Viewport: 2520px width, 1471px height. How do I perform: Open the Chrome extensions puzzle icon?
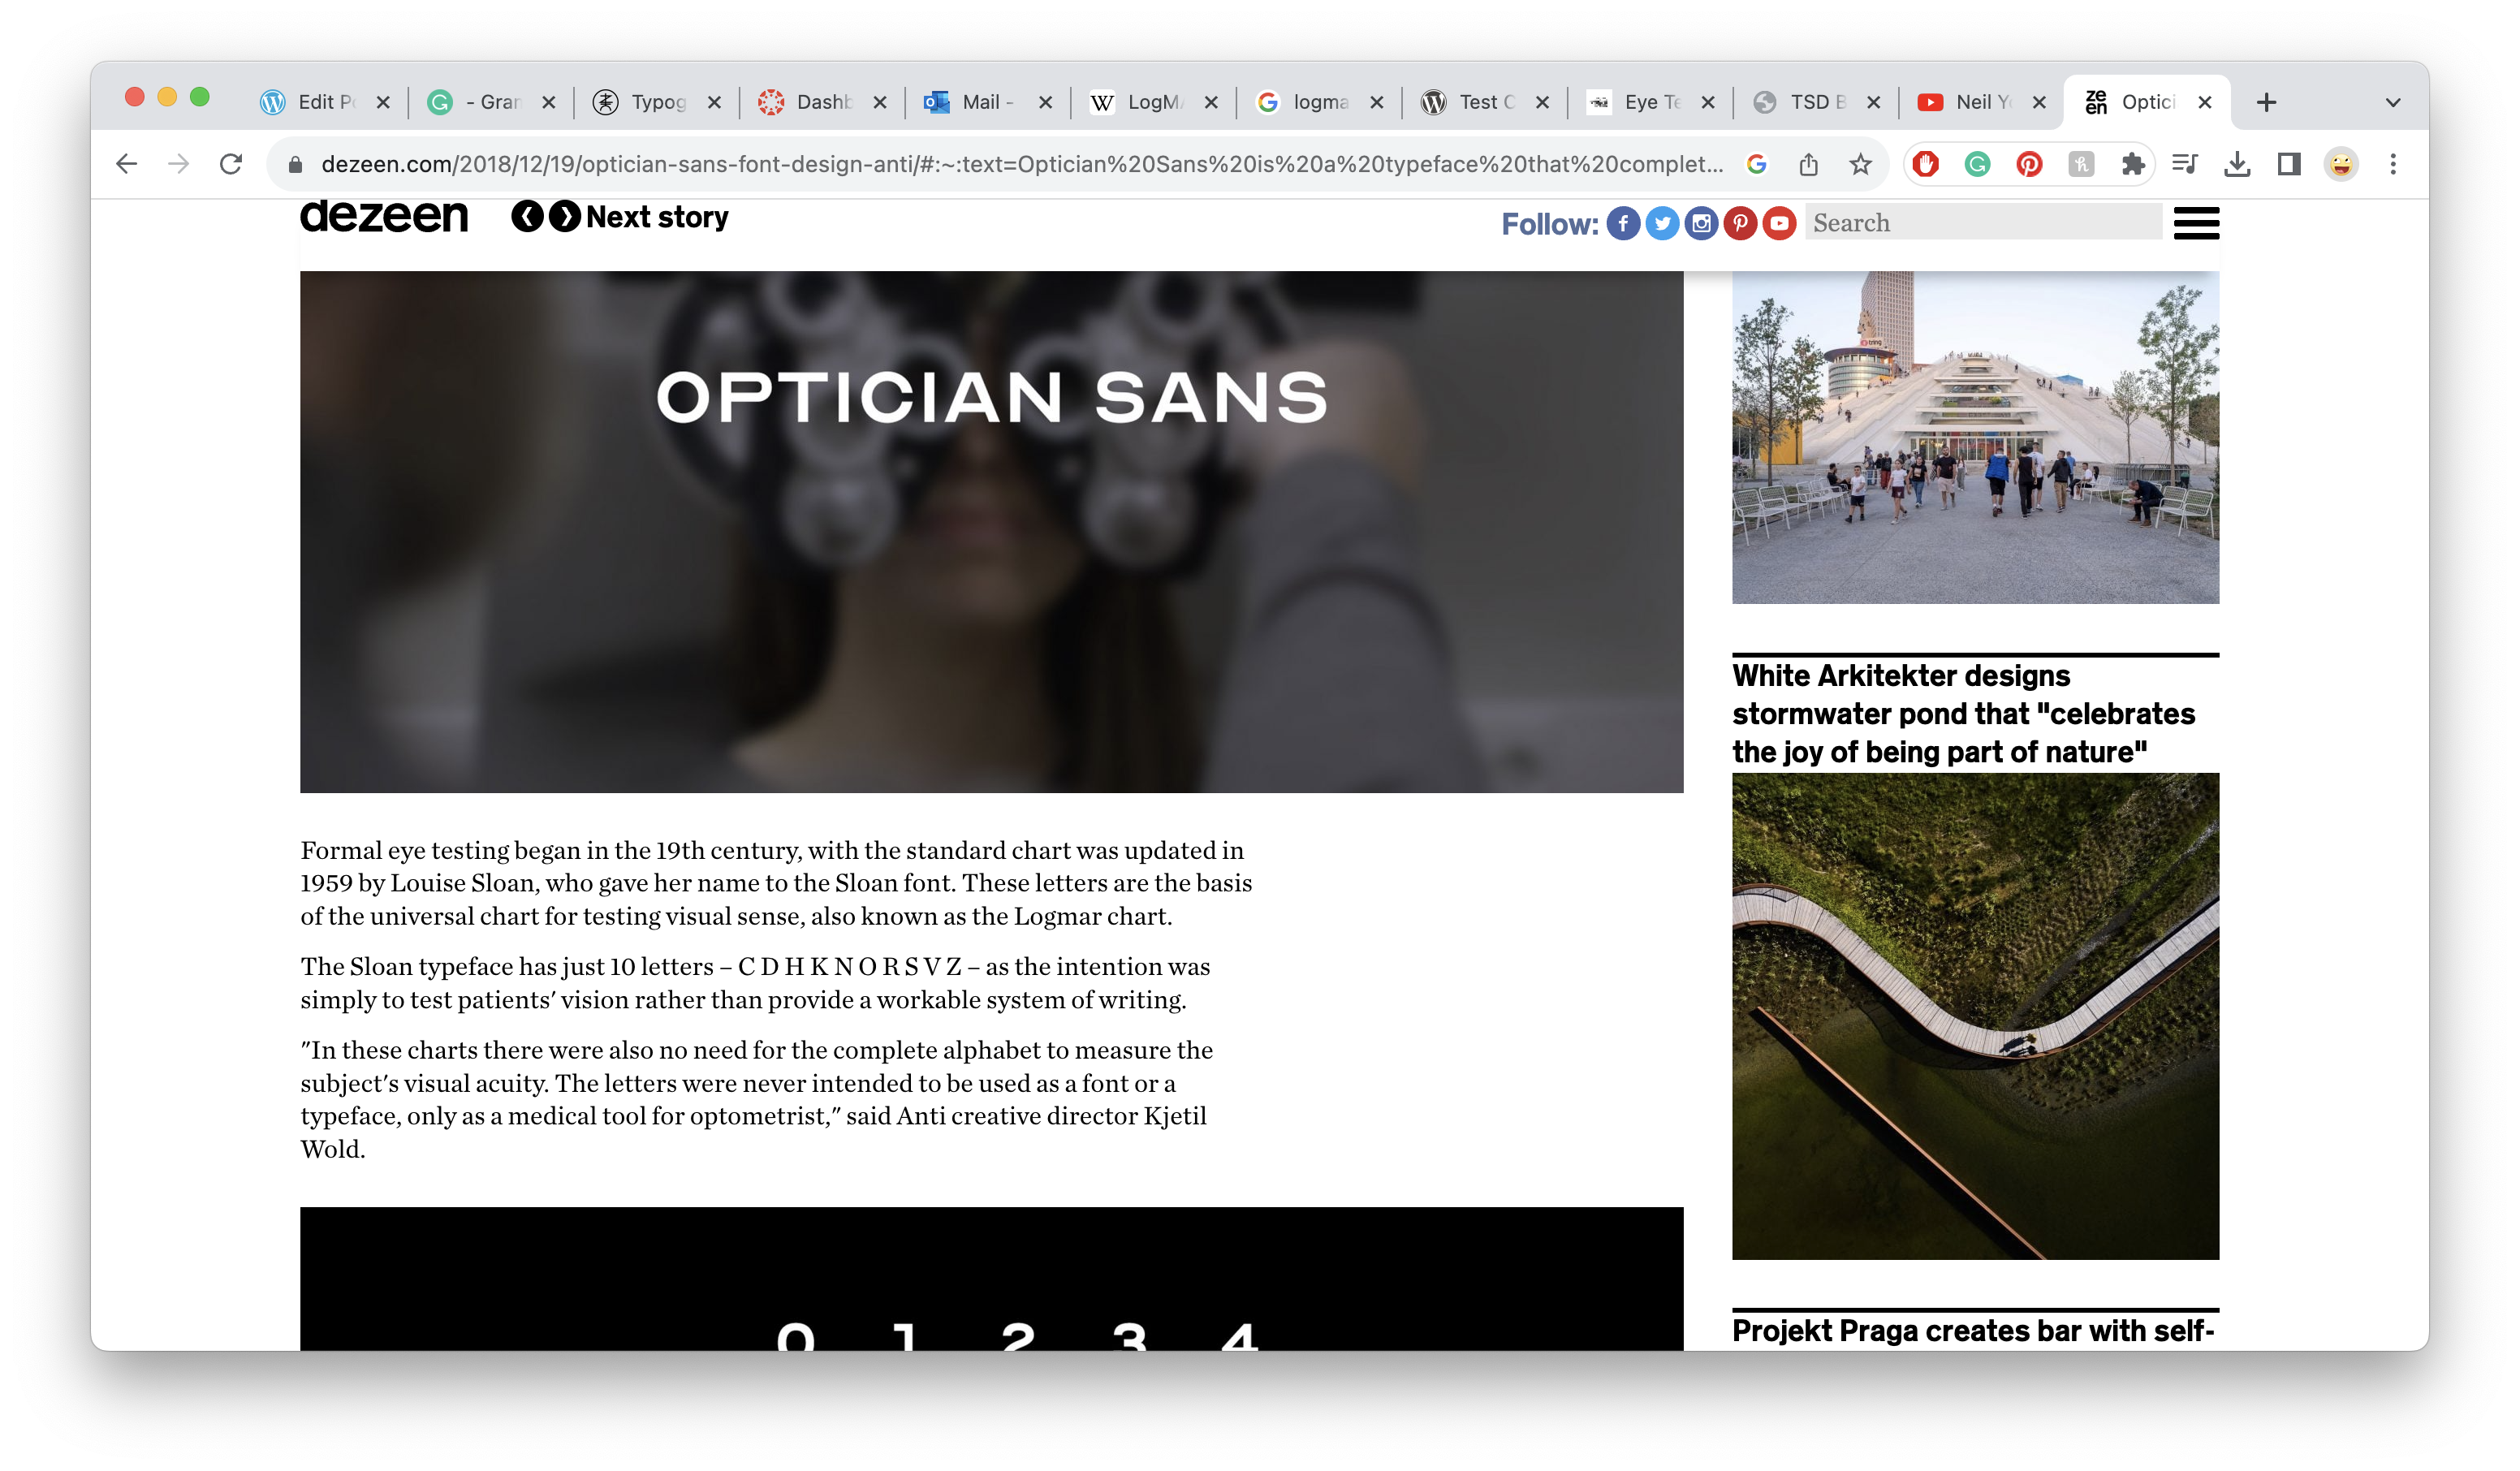[2133, 164]
